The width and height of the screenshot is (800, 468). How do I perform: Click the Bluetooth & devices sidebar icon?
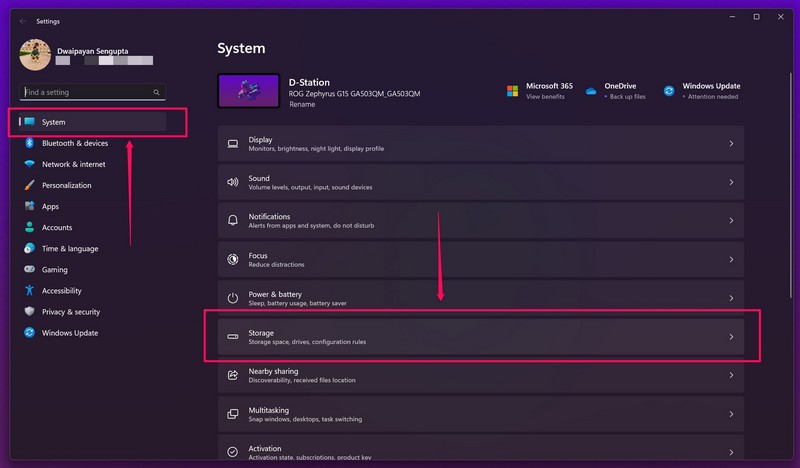tap(30, 143)
